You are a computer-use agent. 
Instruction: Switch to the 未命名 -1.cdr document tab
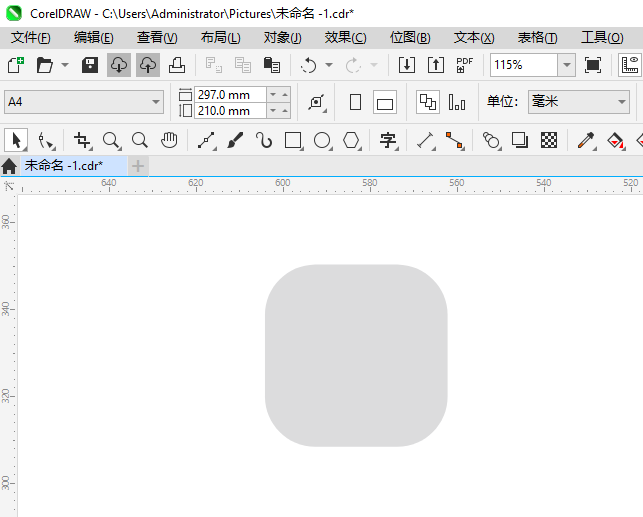click(74, 166)
